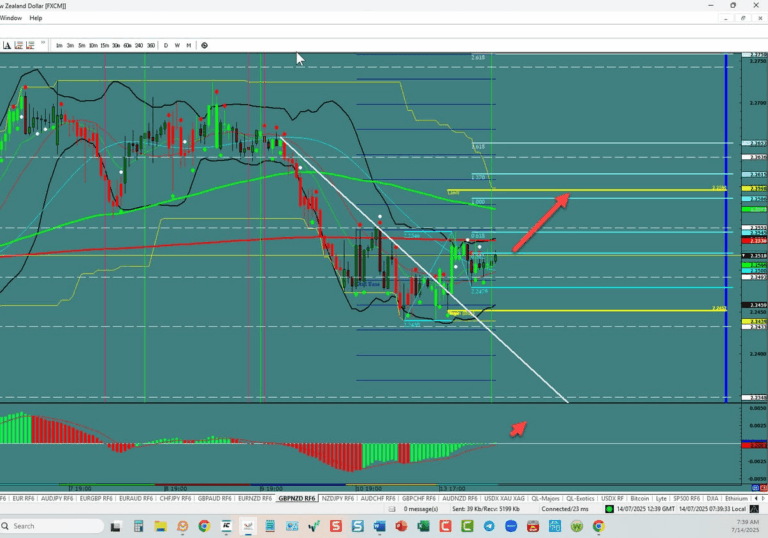Click the circular icon after the M button
The height and width of the screenshot is (538, 768).
[x=205, y=46]
